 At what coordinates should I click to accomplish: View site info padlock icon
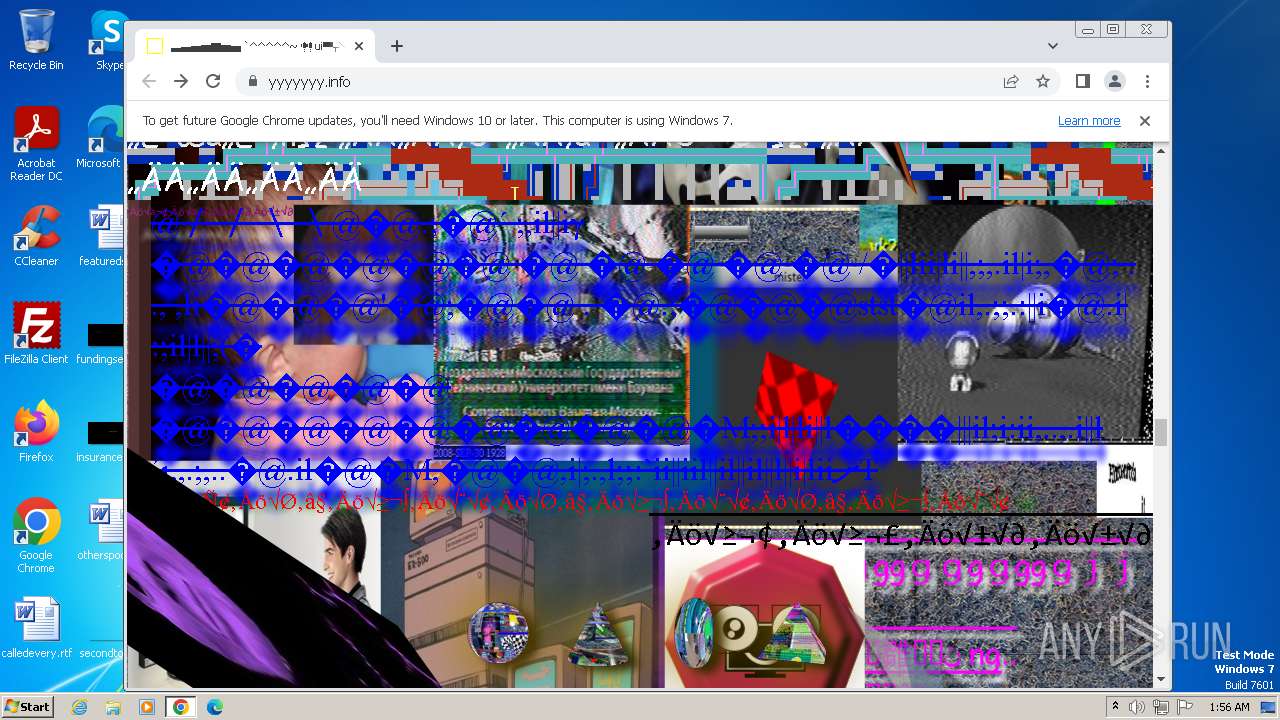point(253,82)
